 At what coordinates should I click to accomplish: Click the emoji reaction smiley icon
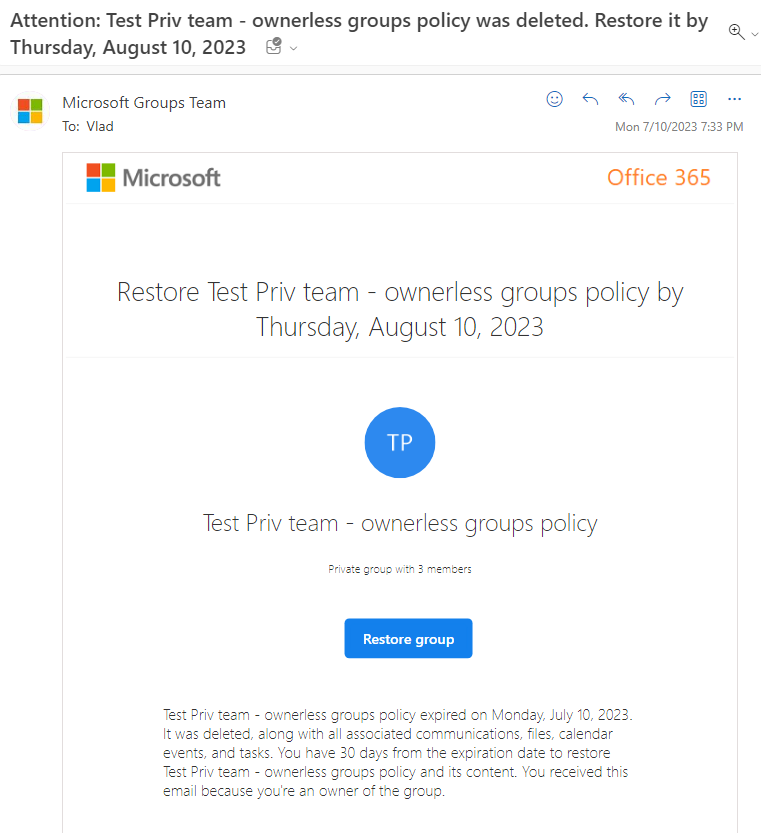tap(554, 99)
